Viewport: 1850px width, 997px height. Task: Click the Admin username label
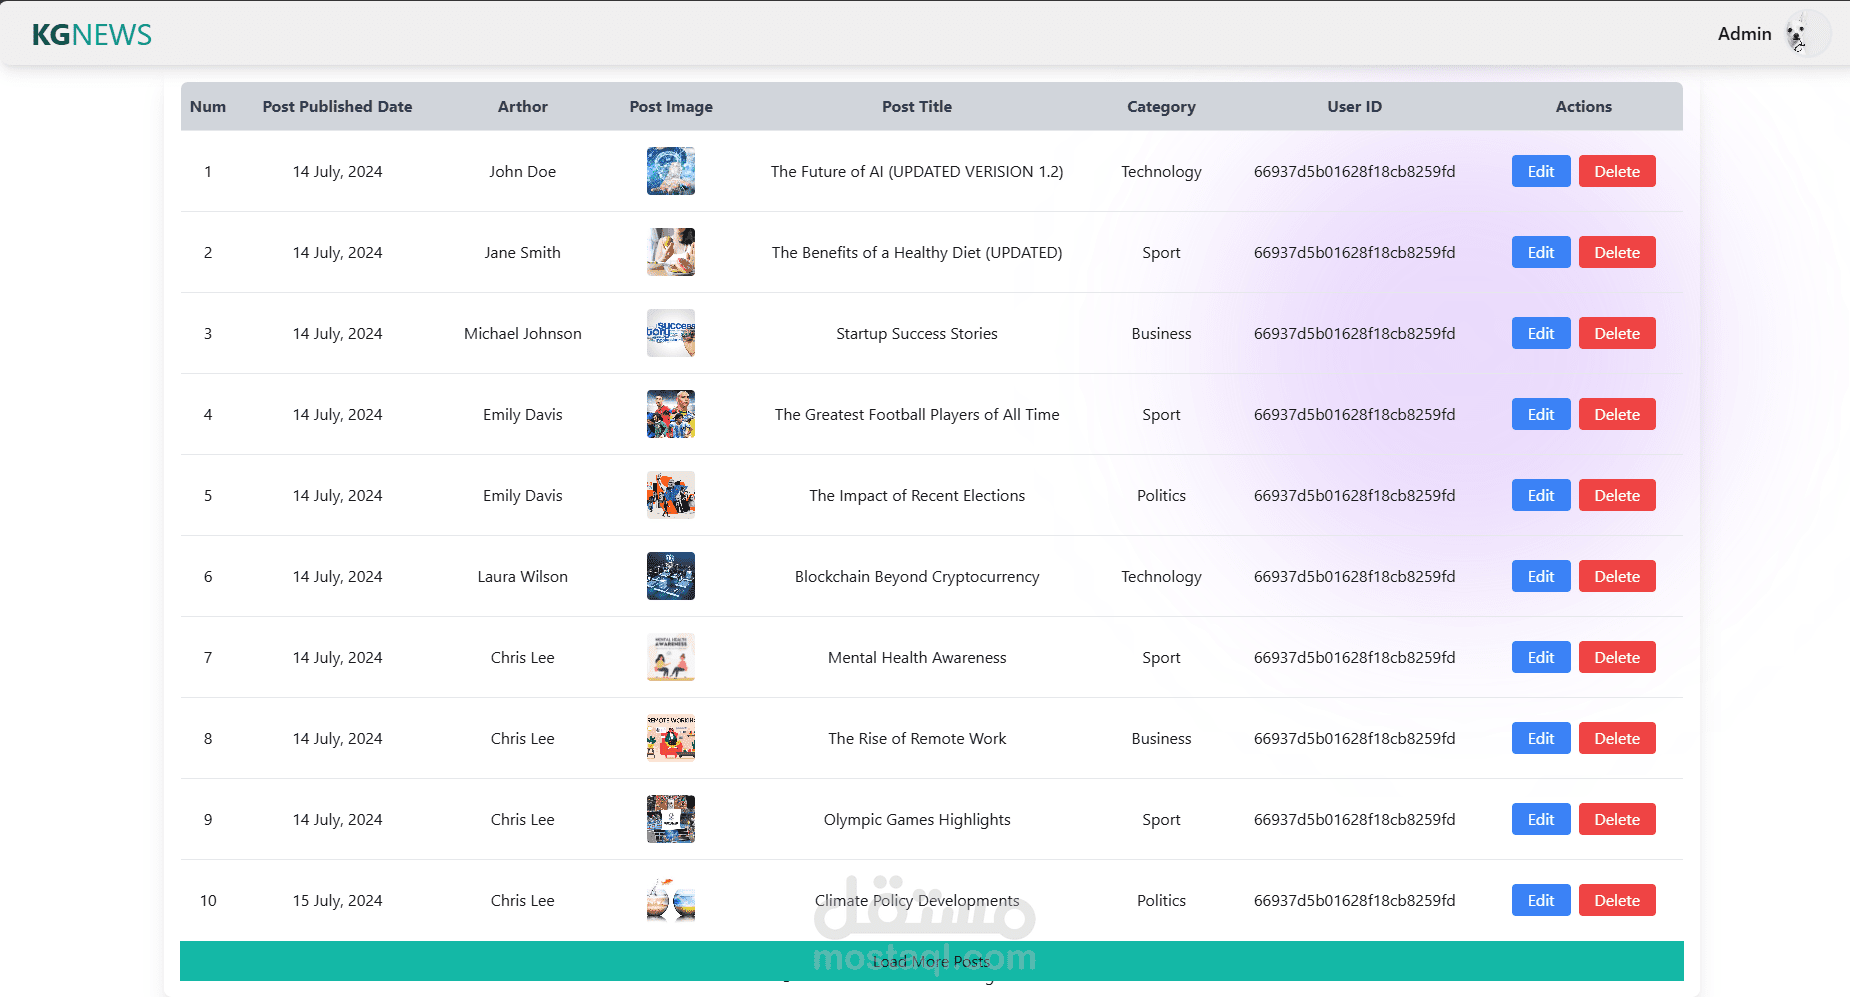(1744, 34)
